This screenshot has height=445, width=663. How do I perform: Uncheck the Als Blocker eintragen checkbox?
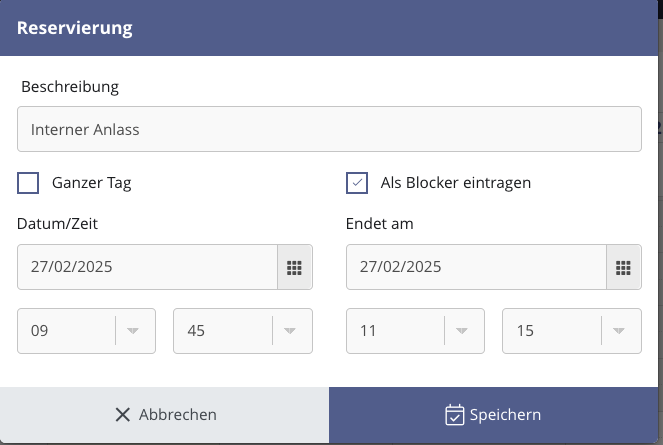(x=357, y=183)
